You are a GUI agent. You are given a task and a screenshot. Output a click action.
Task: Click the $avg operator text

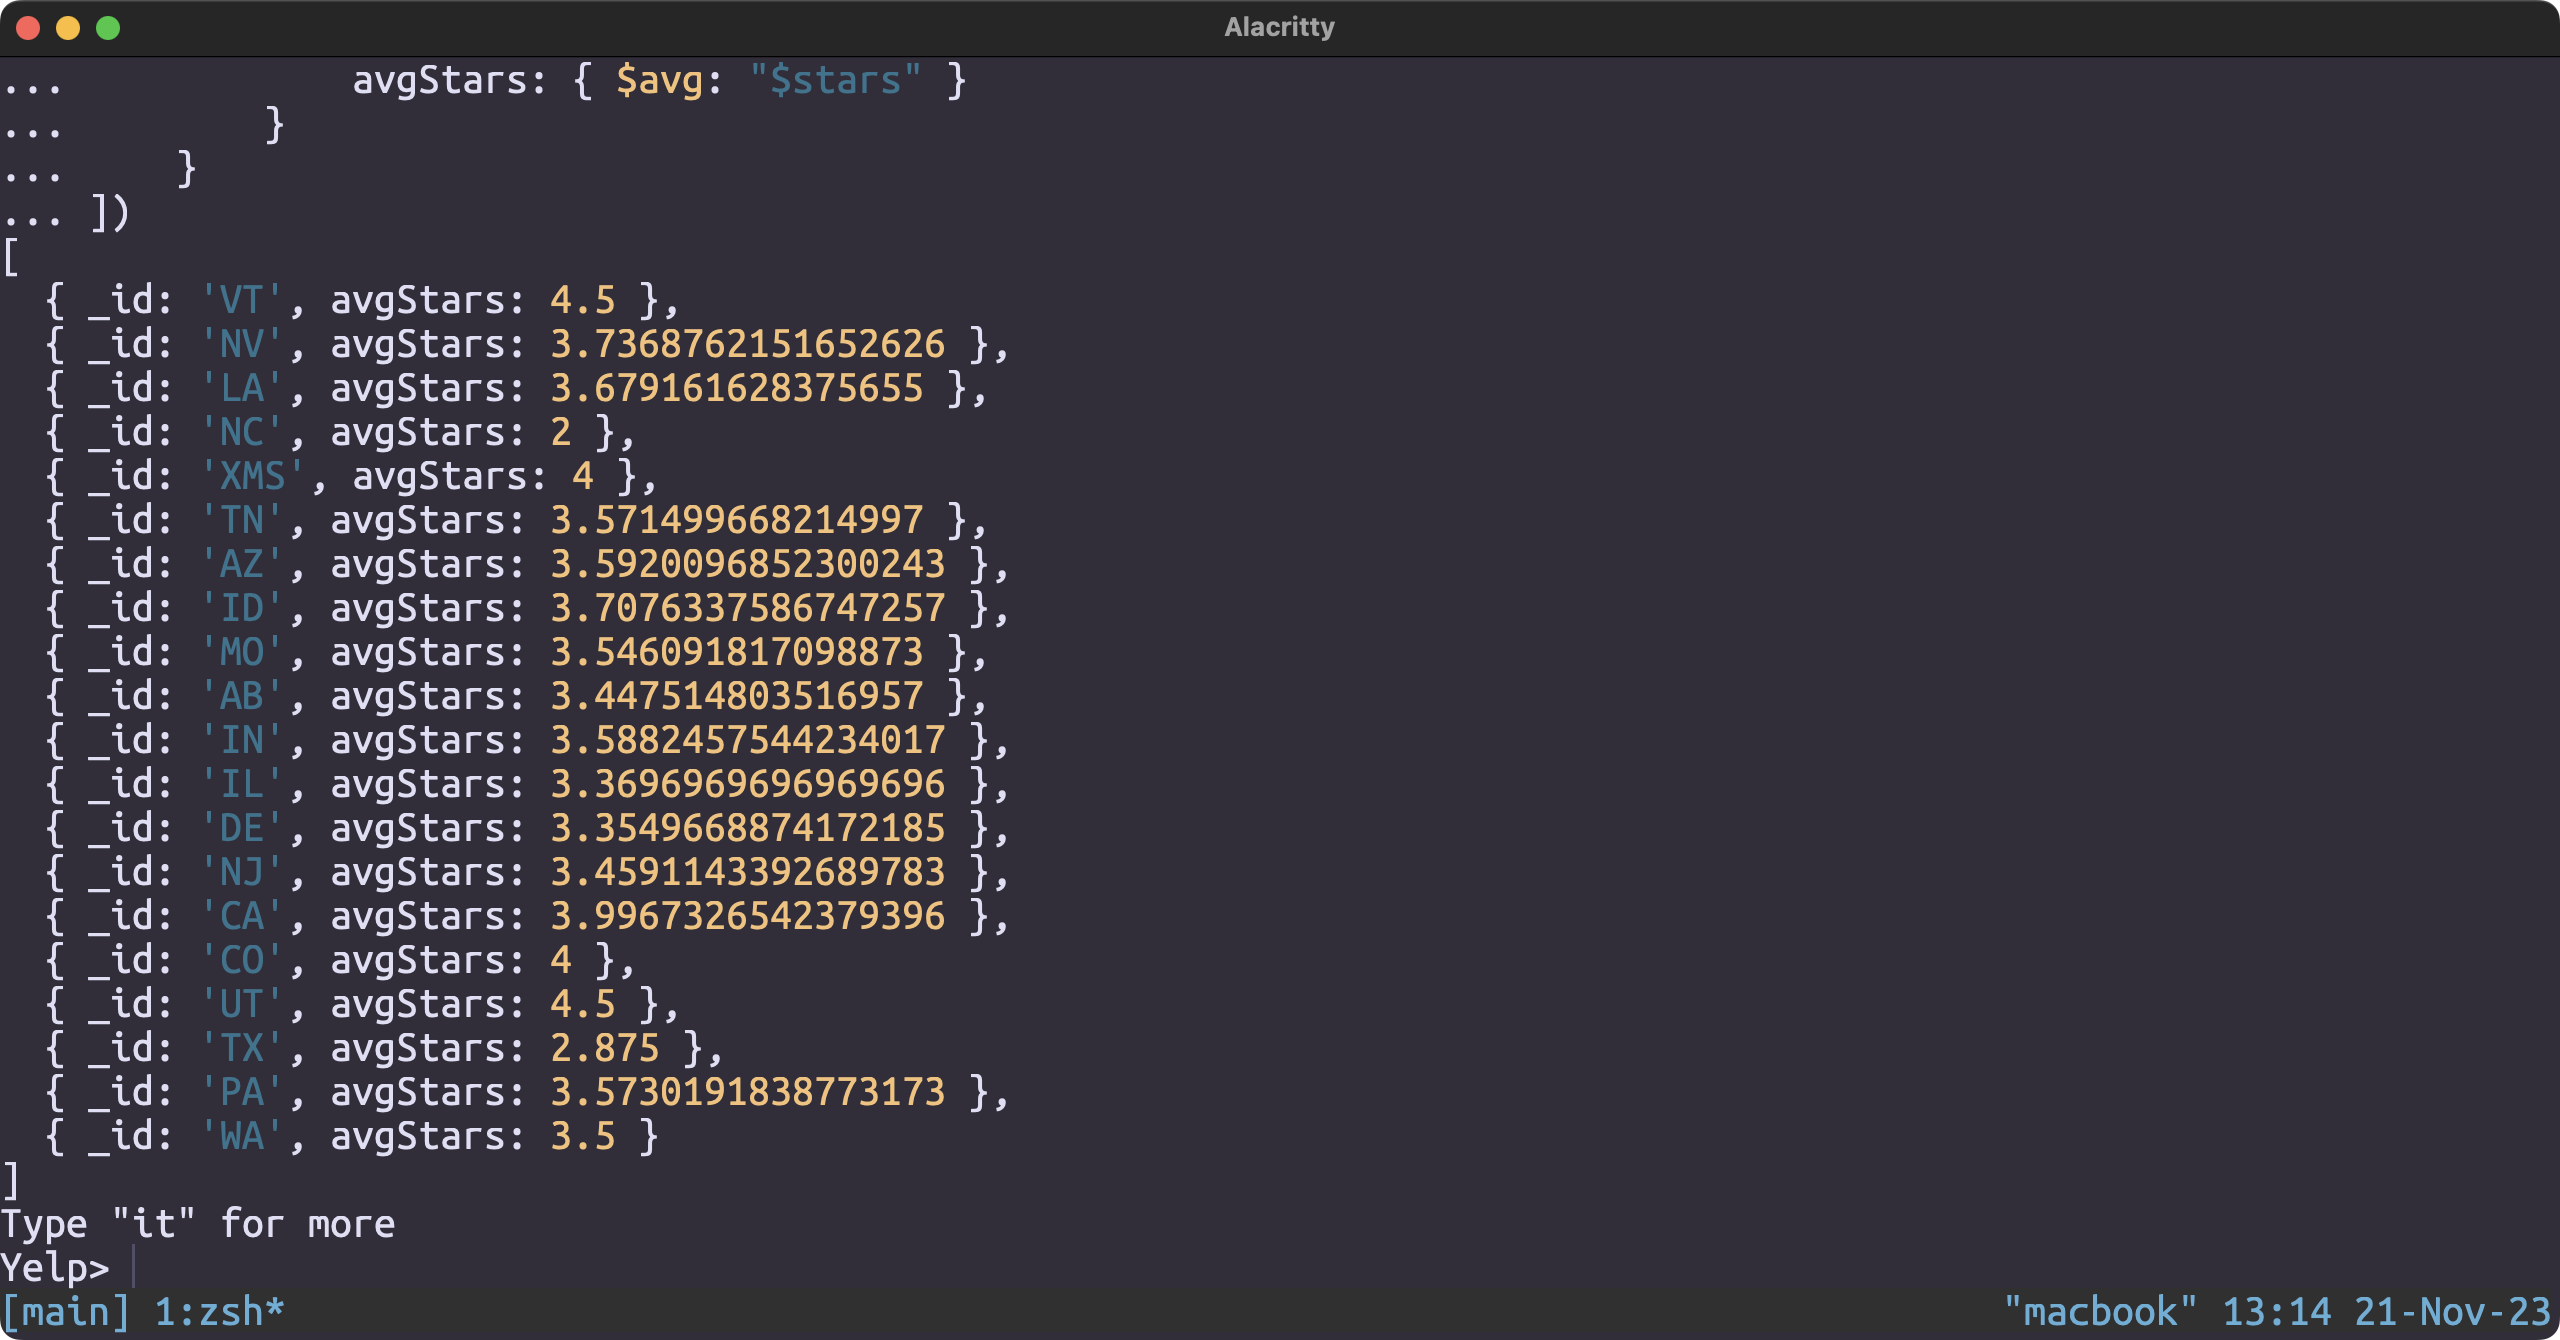click(659, 80)
